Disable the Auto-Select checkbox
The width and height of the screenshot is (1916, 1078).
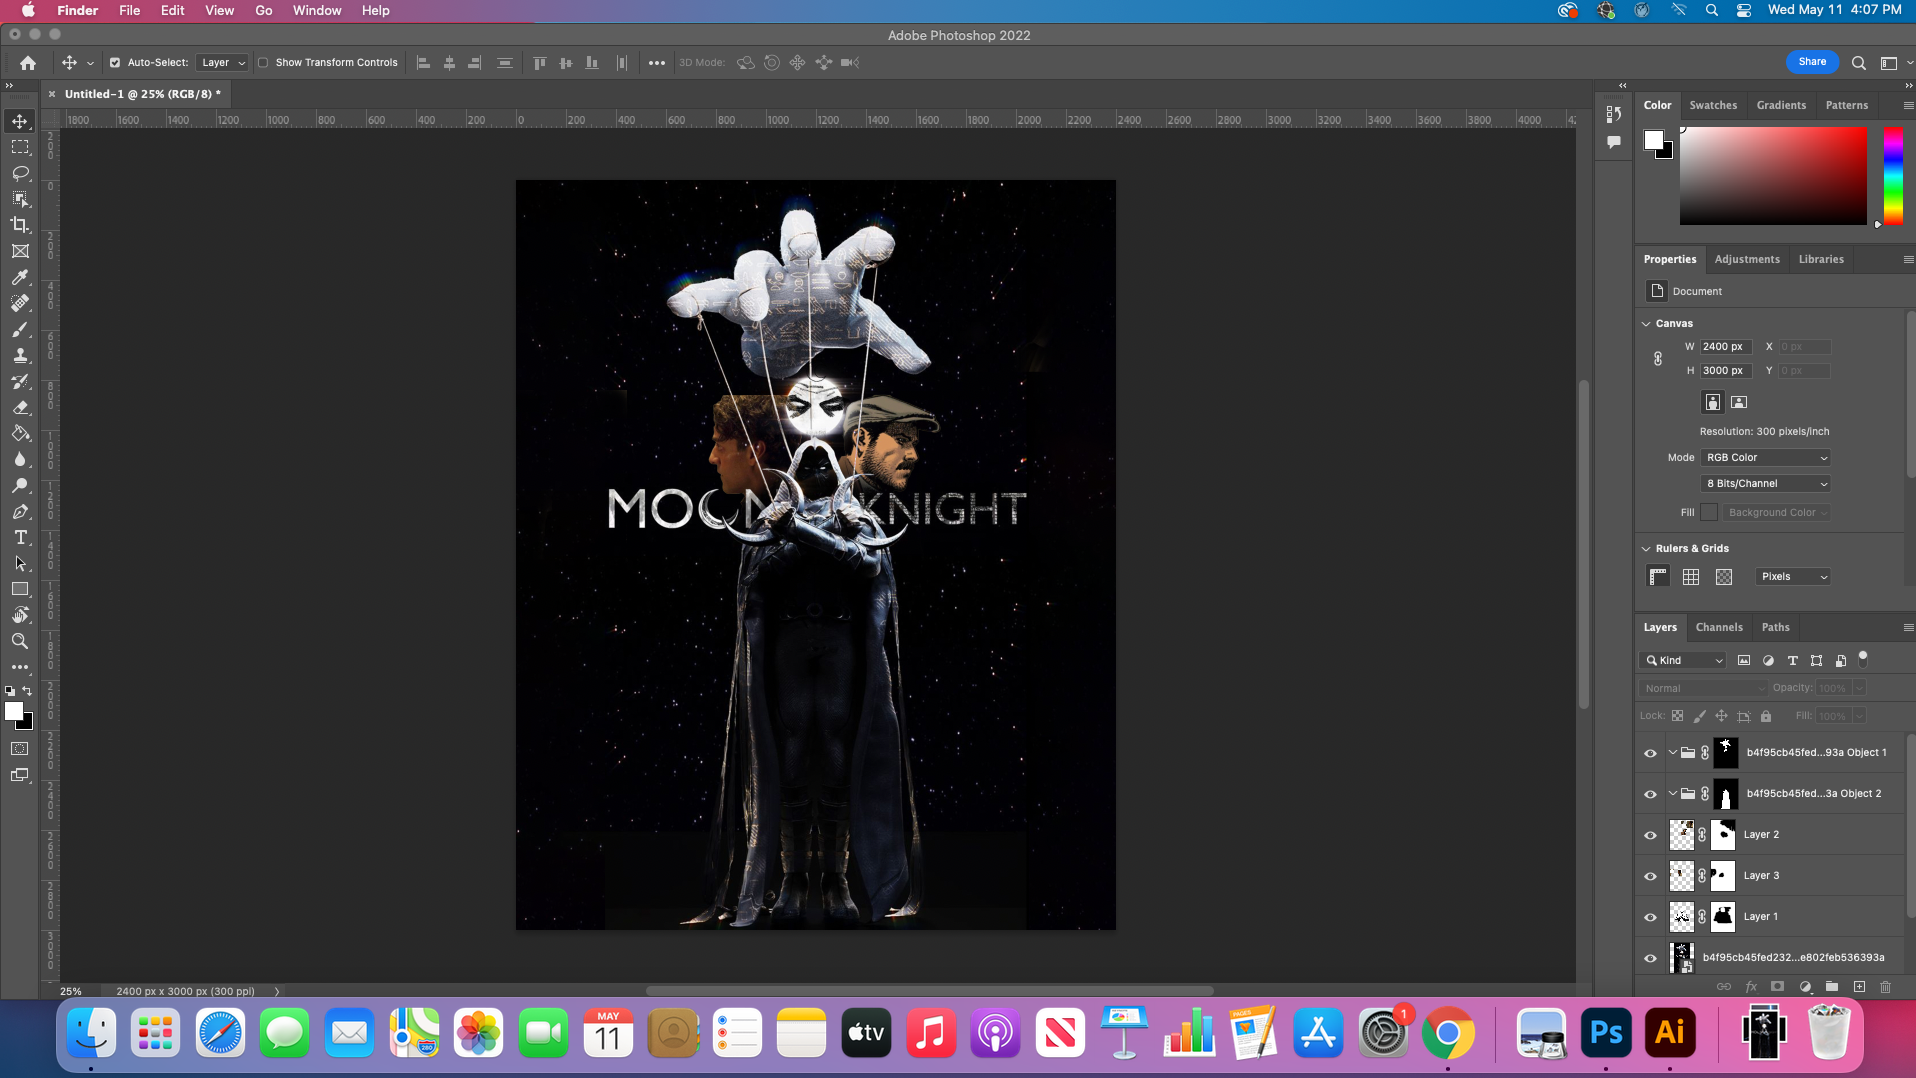pyautogui.click(x=115, y=63)
